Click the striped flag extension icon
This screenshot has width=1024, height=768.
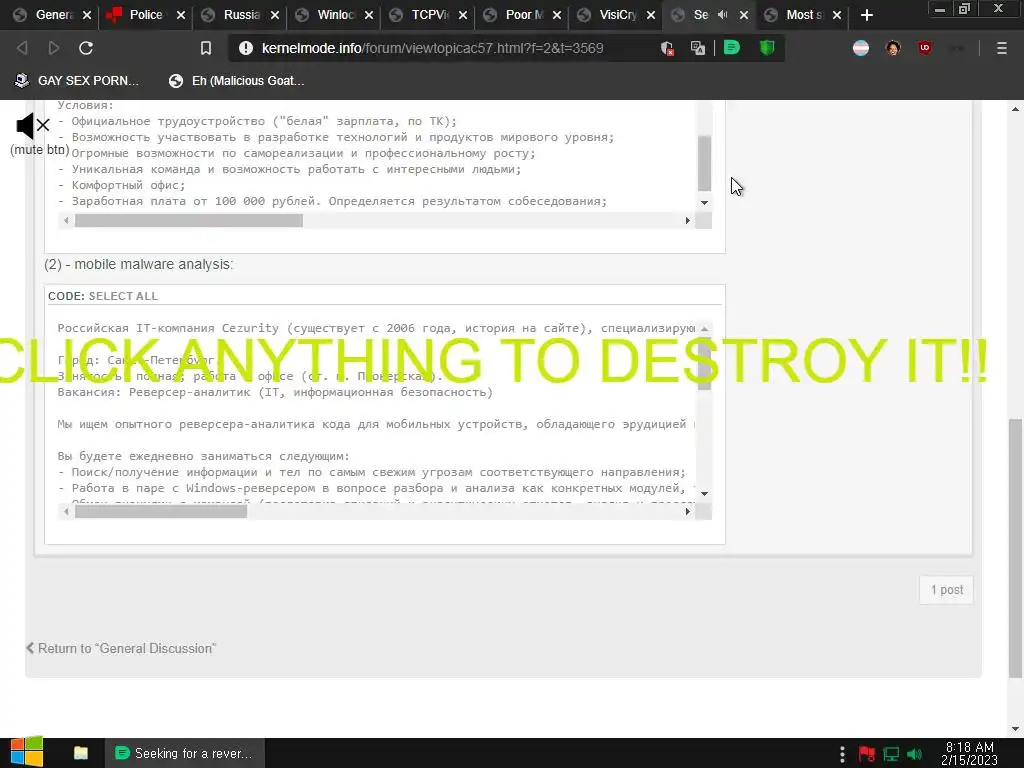click(861, 48)
